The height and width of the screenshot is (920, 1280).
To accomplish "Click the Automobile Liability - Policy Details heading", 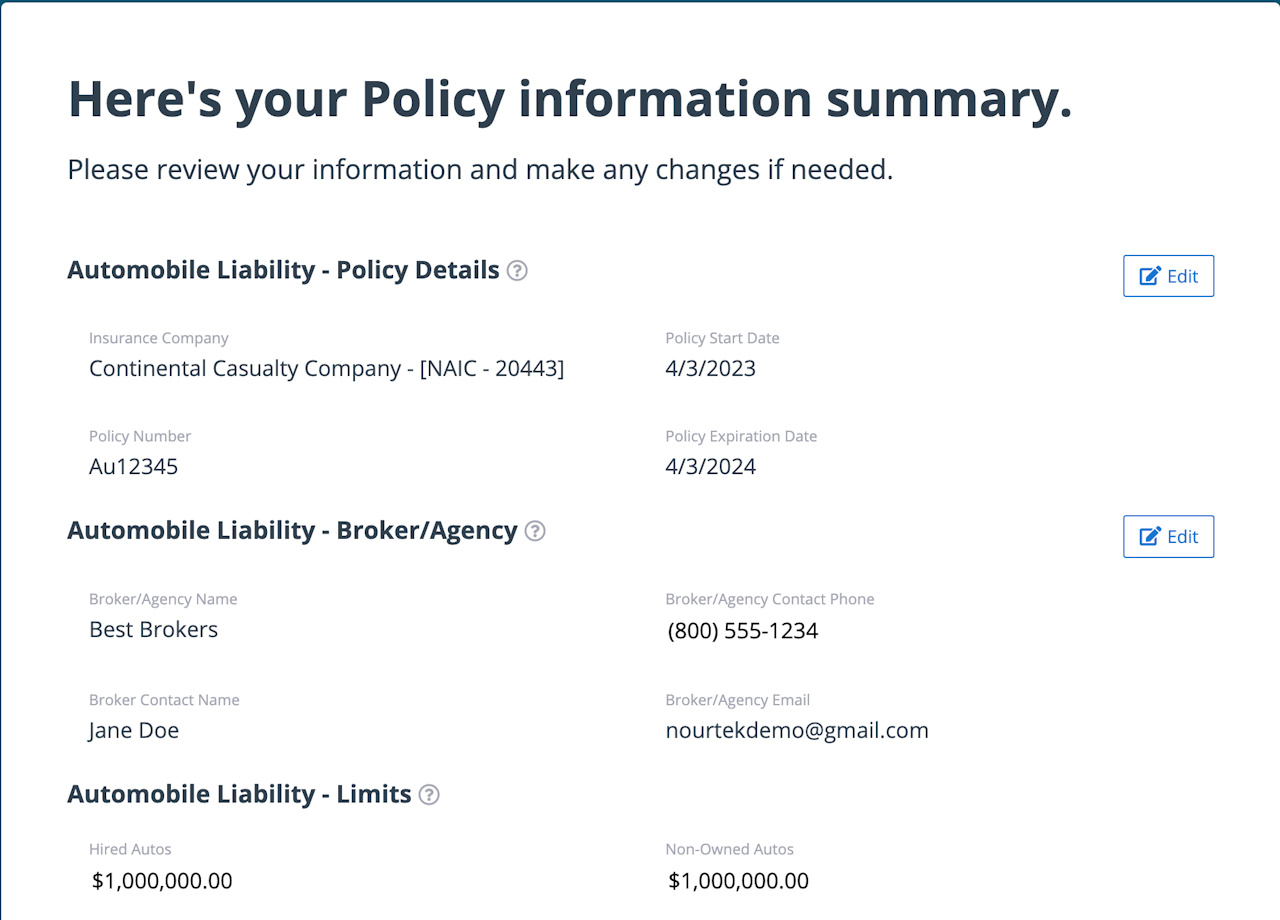I will (283, 271).
